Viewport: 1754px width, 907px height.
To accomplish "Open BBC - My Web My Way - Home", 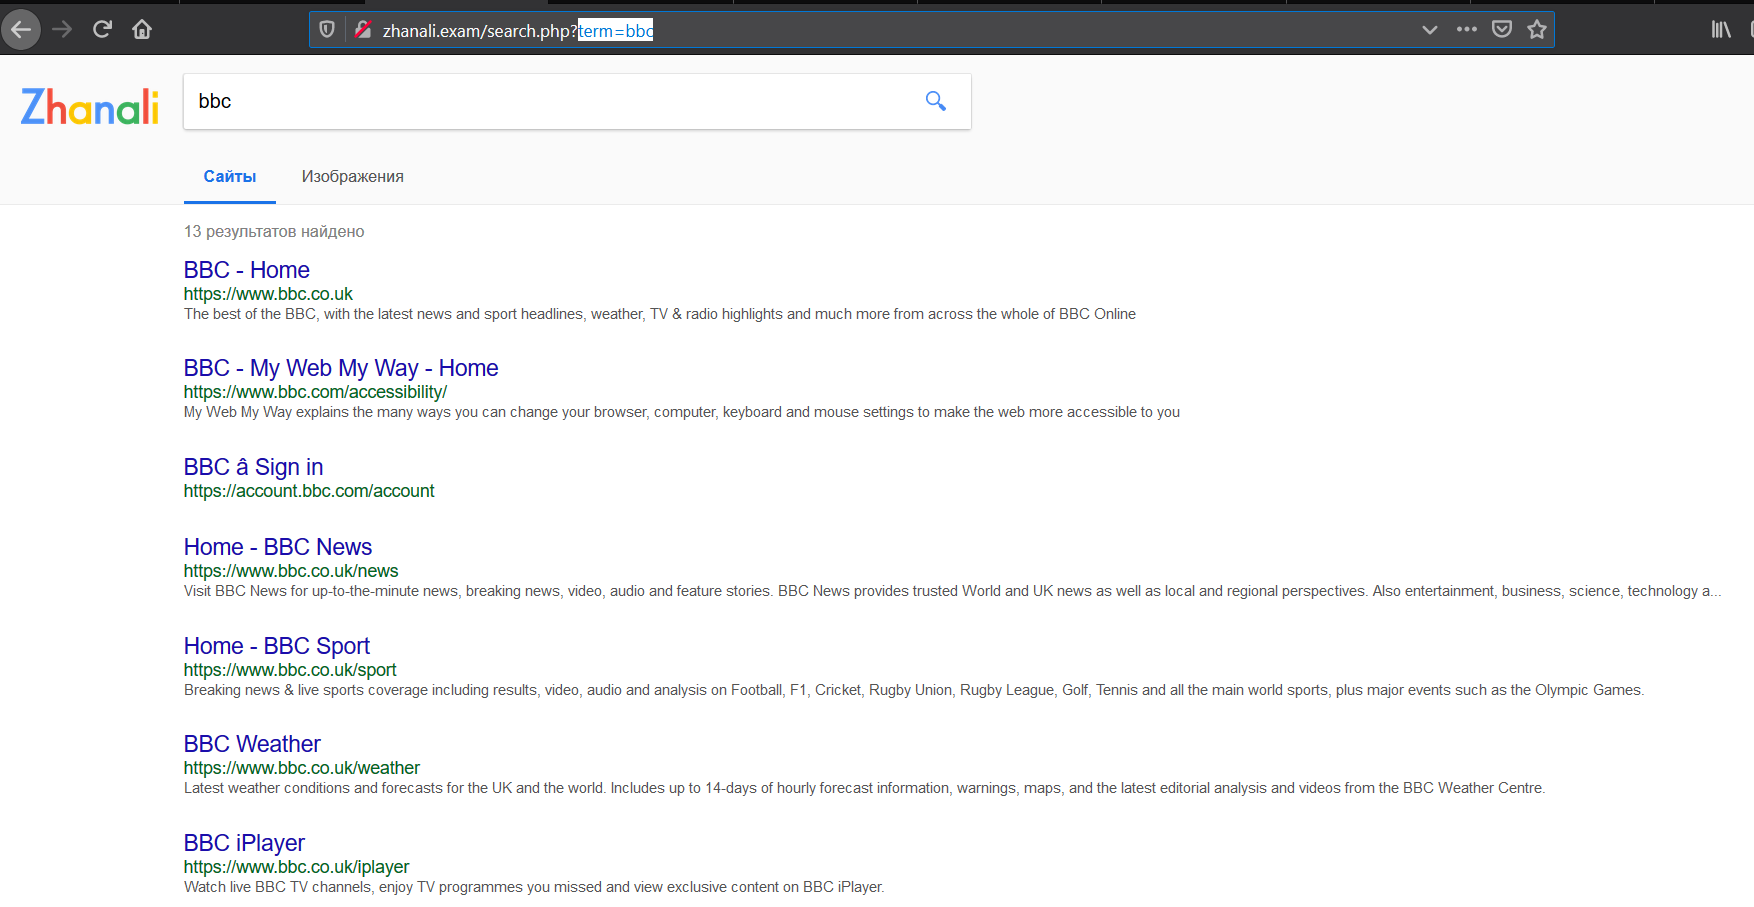I will (341, 368).
